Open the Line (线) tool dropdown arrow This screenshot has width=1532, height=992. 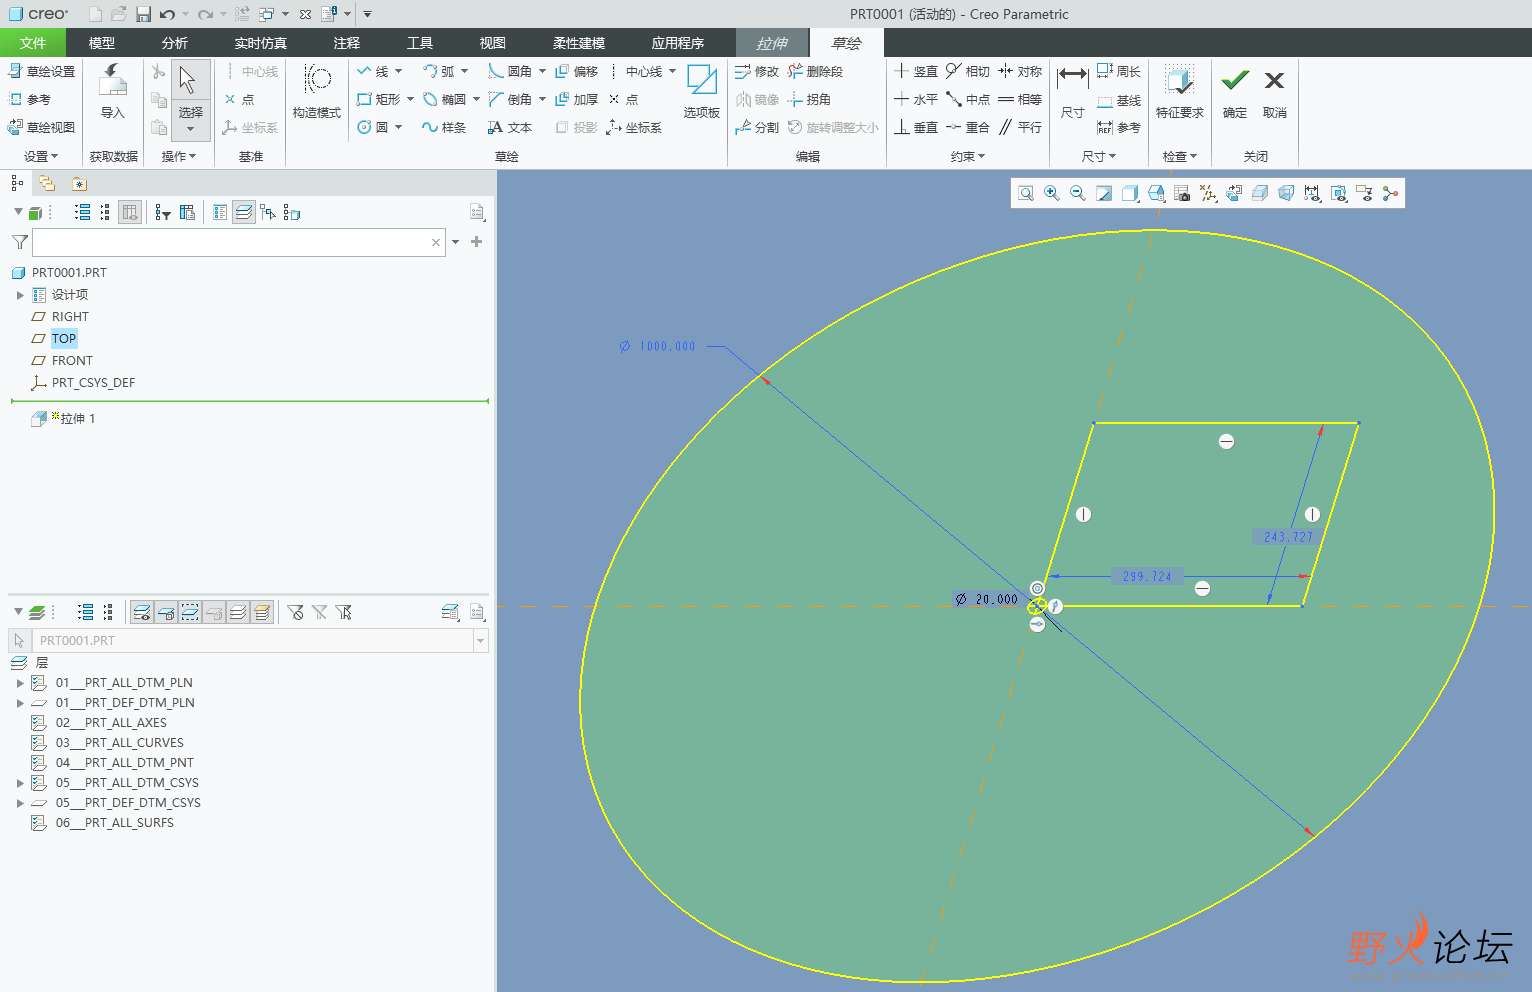398,71
